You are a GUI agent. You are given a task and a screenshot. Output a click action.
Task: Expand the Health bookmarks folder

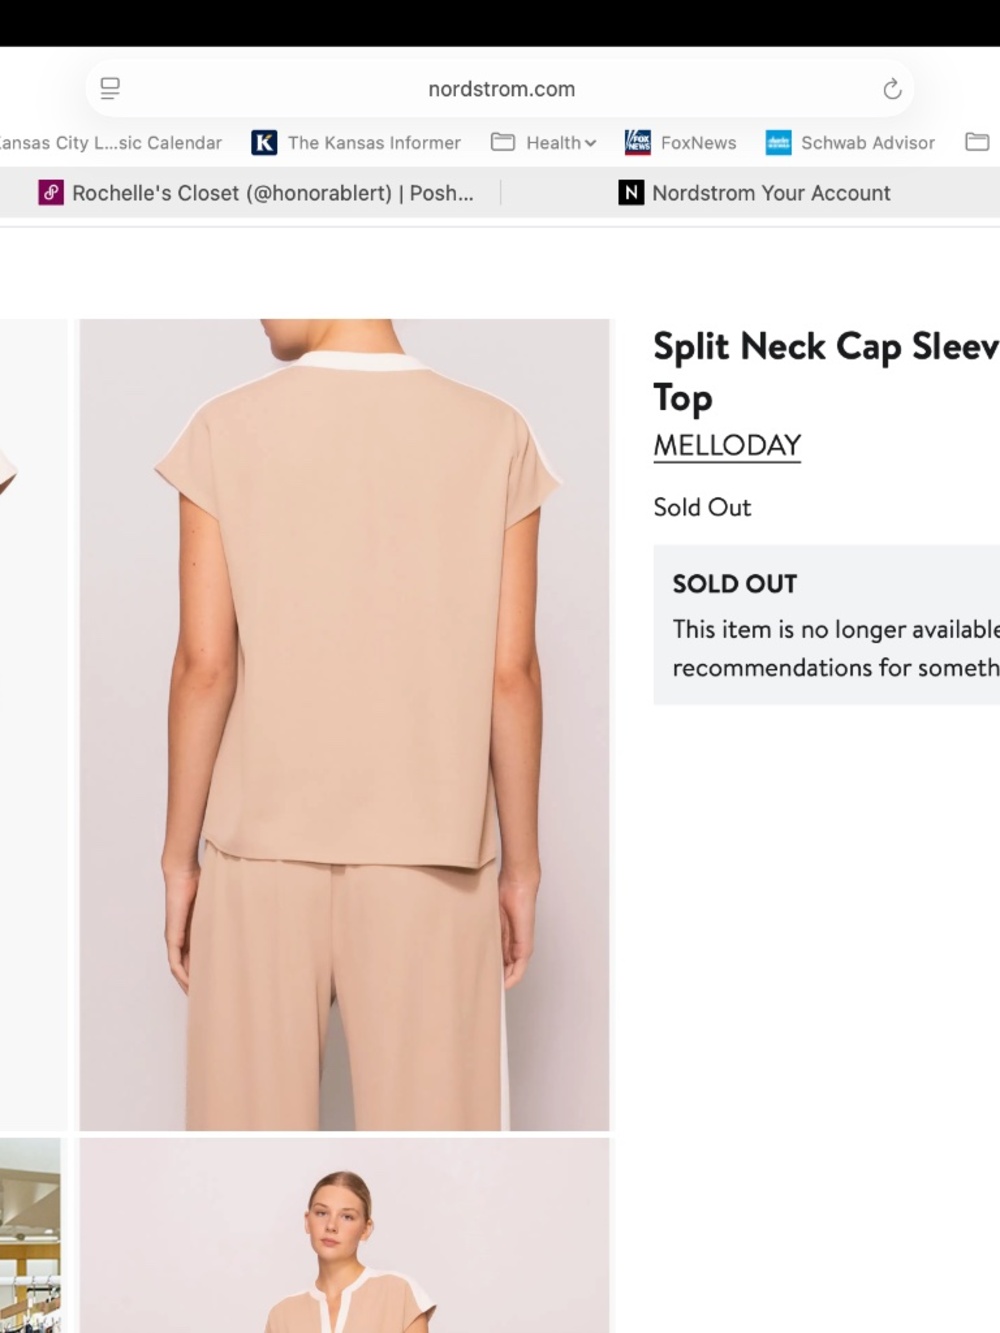coord(544,143)
